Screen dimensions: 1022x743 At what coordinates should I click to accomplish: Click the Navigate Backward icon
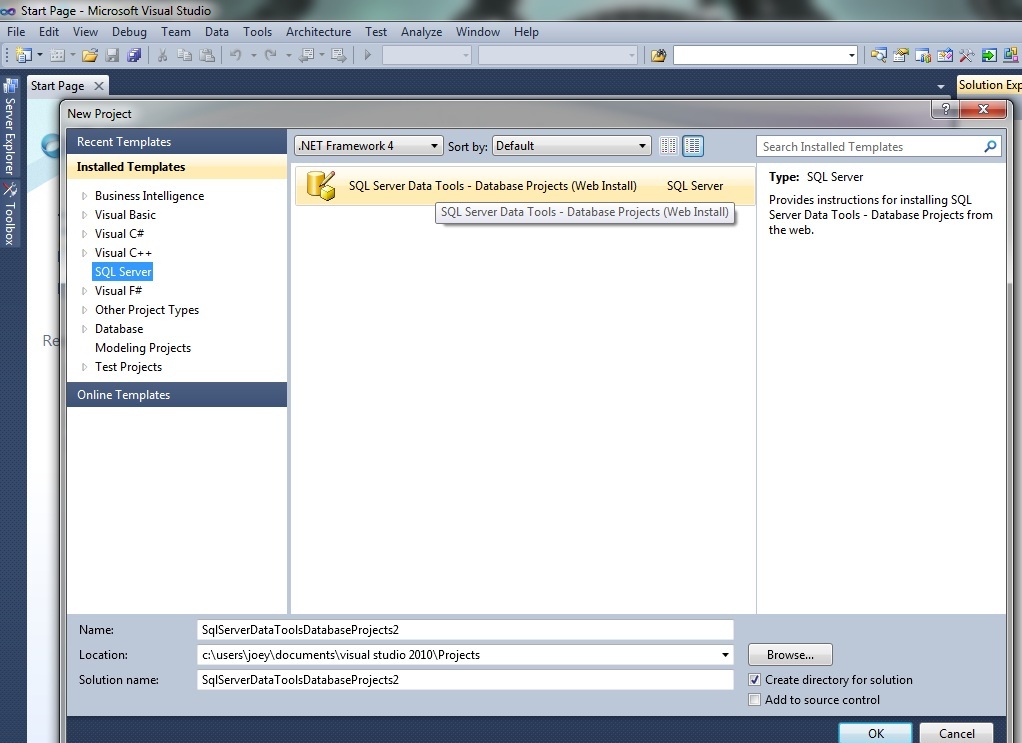[306, 55]
